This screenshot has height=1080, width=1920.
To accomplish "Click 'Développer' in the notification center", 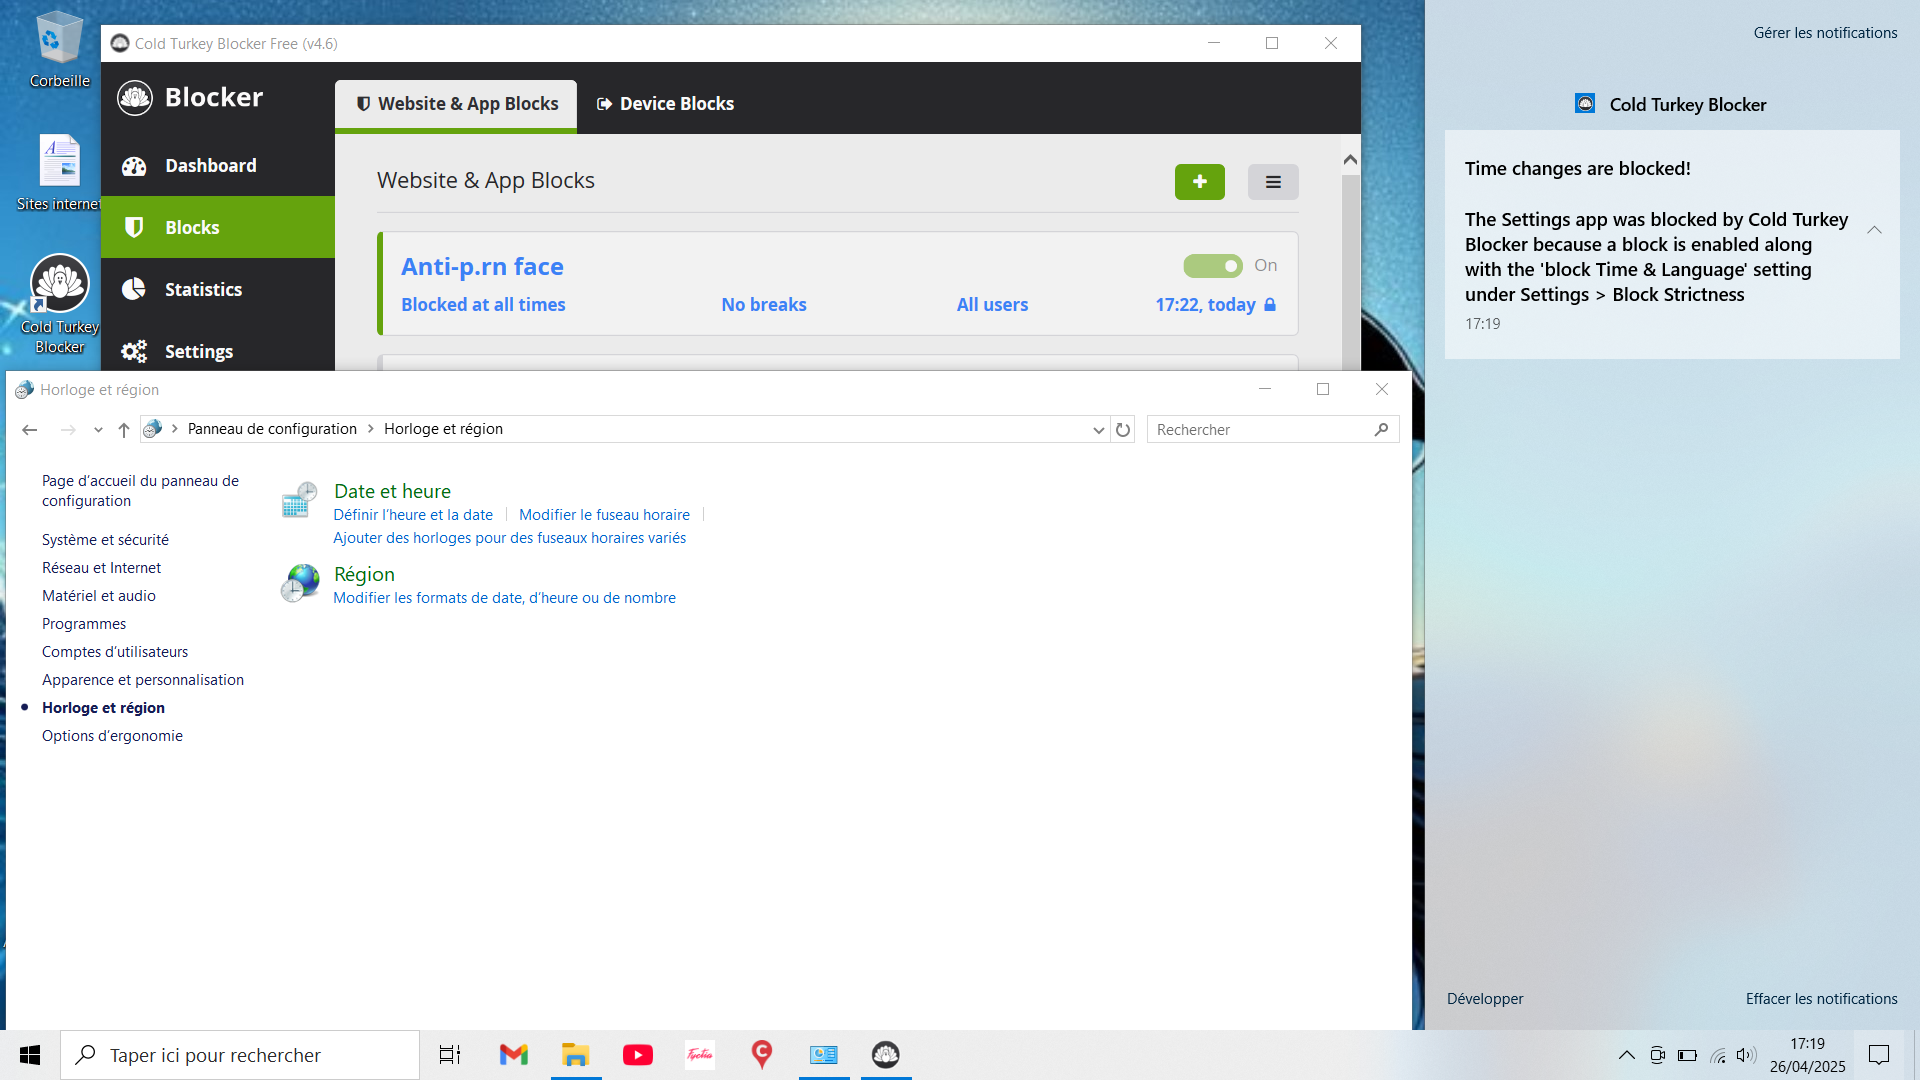I will [1485, 999].
